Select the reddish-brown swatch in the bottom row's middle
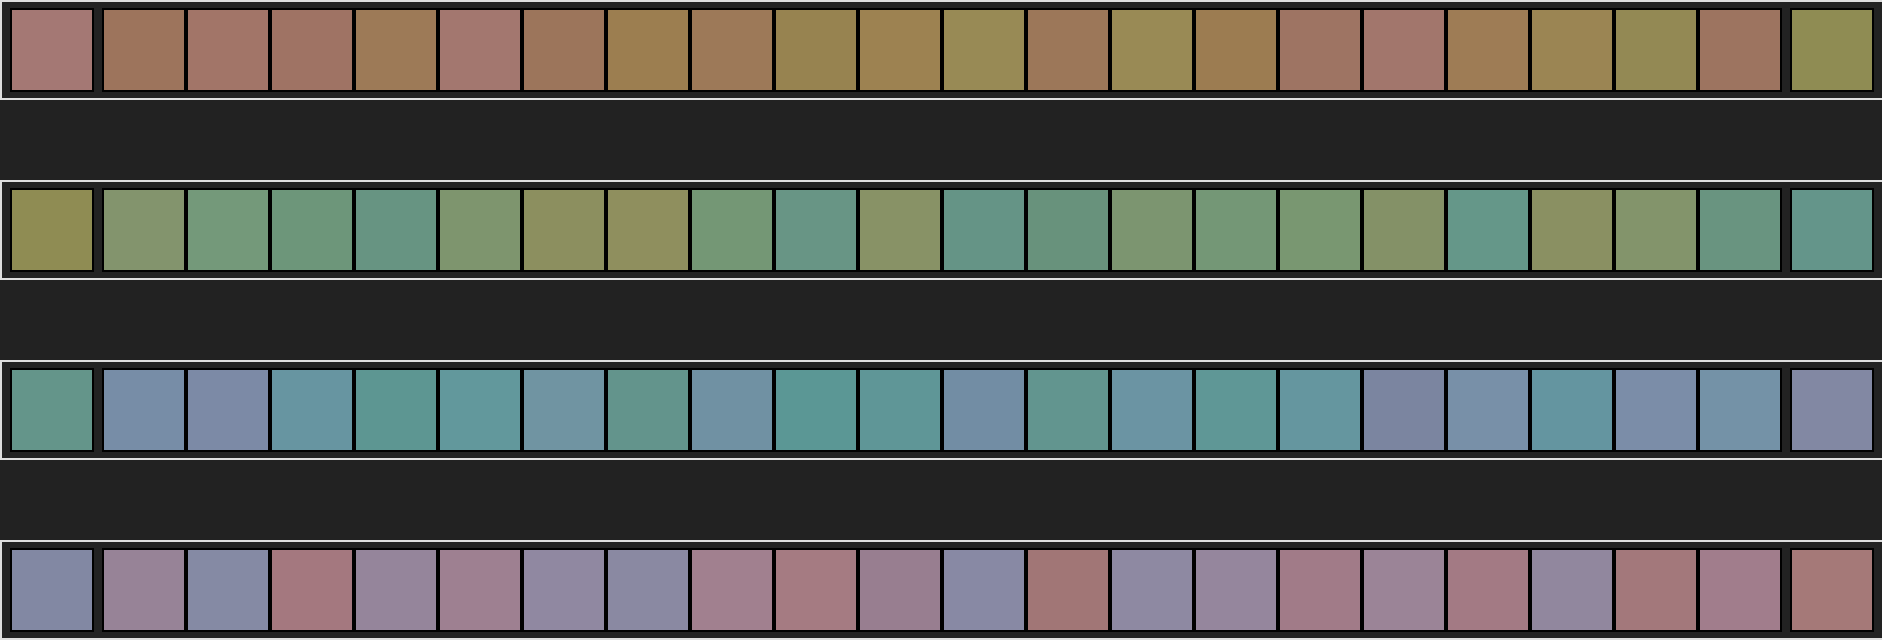The width and height of the screenshot is (1882, 640). pos(1068,590)
